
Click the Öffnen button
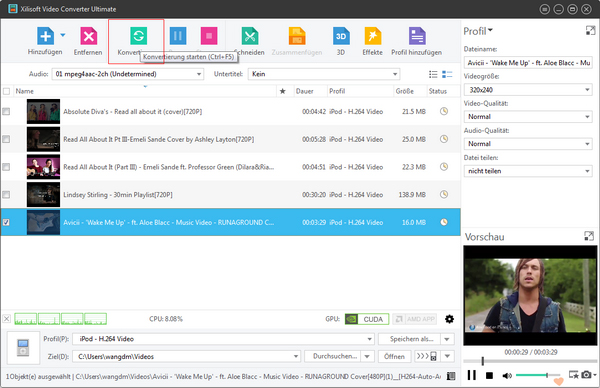coord(395,357)
